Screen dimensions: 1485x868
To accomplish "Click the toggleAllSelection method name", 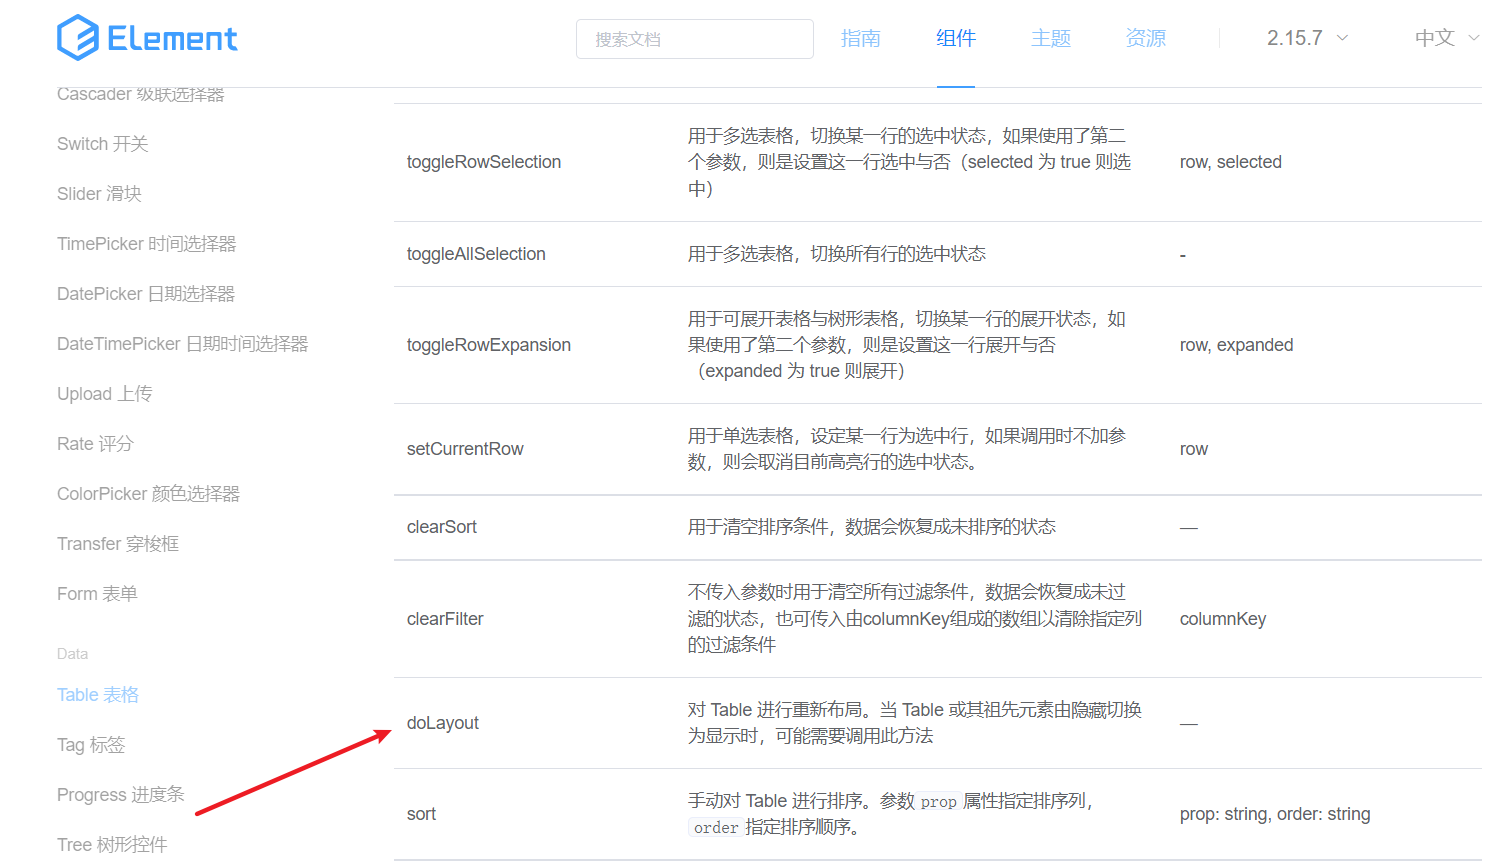I will [476, 254].
